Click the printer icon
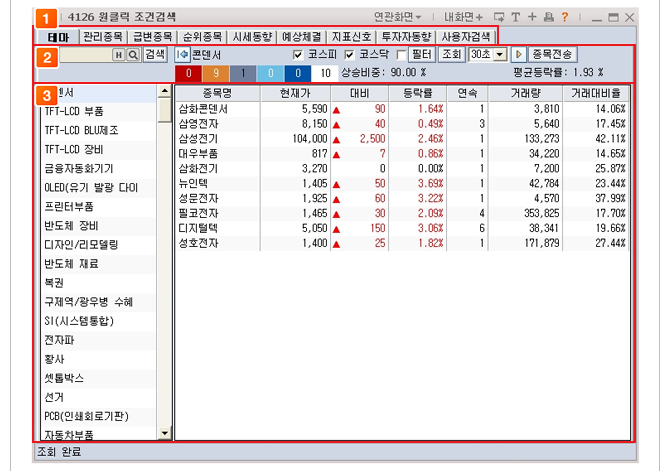 pos(549,17)
